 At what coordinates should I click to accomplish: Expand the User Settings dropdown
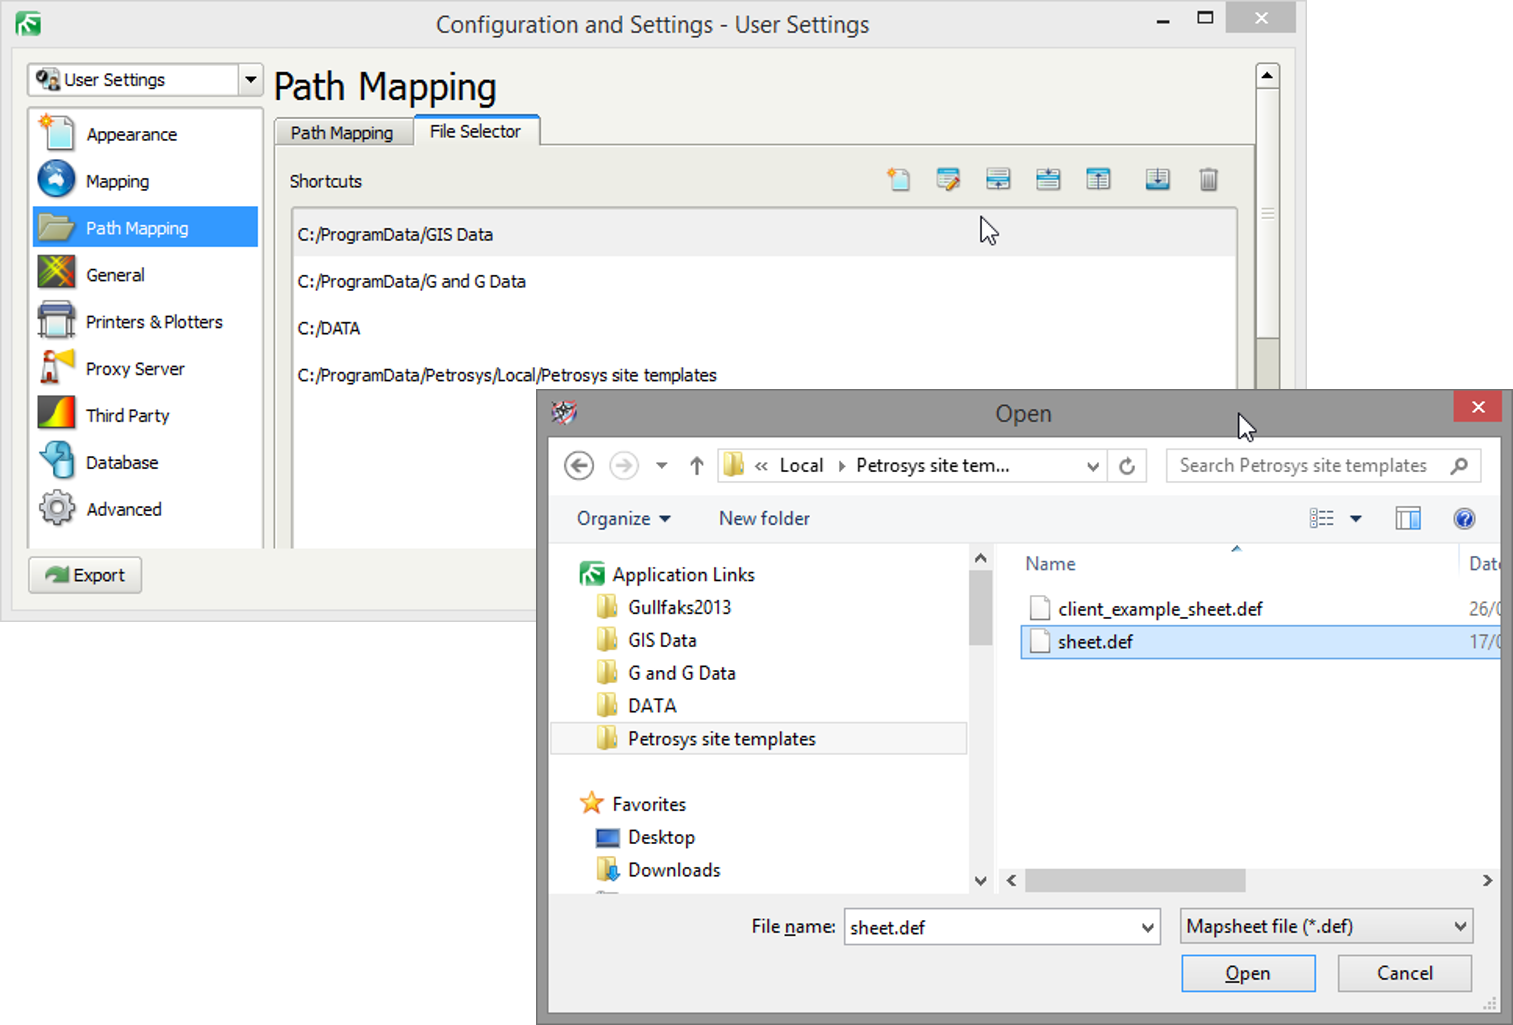(249, 79)
